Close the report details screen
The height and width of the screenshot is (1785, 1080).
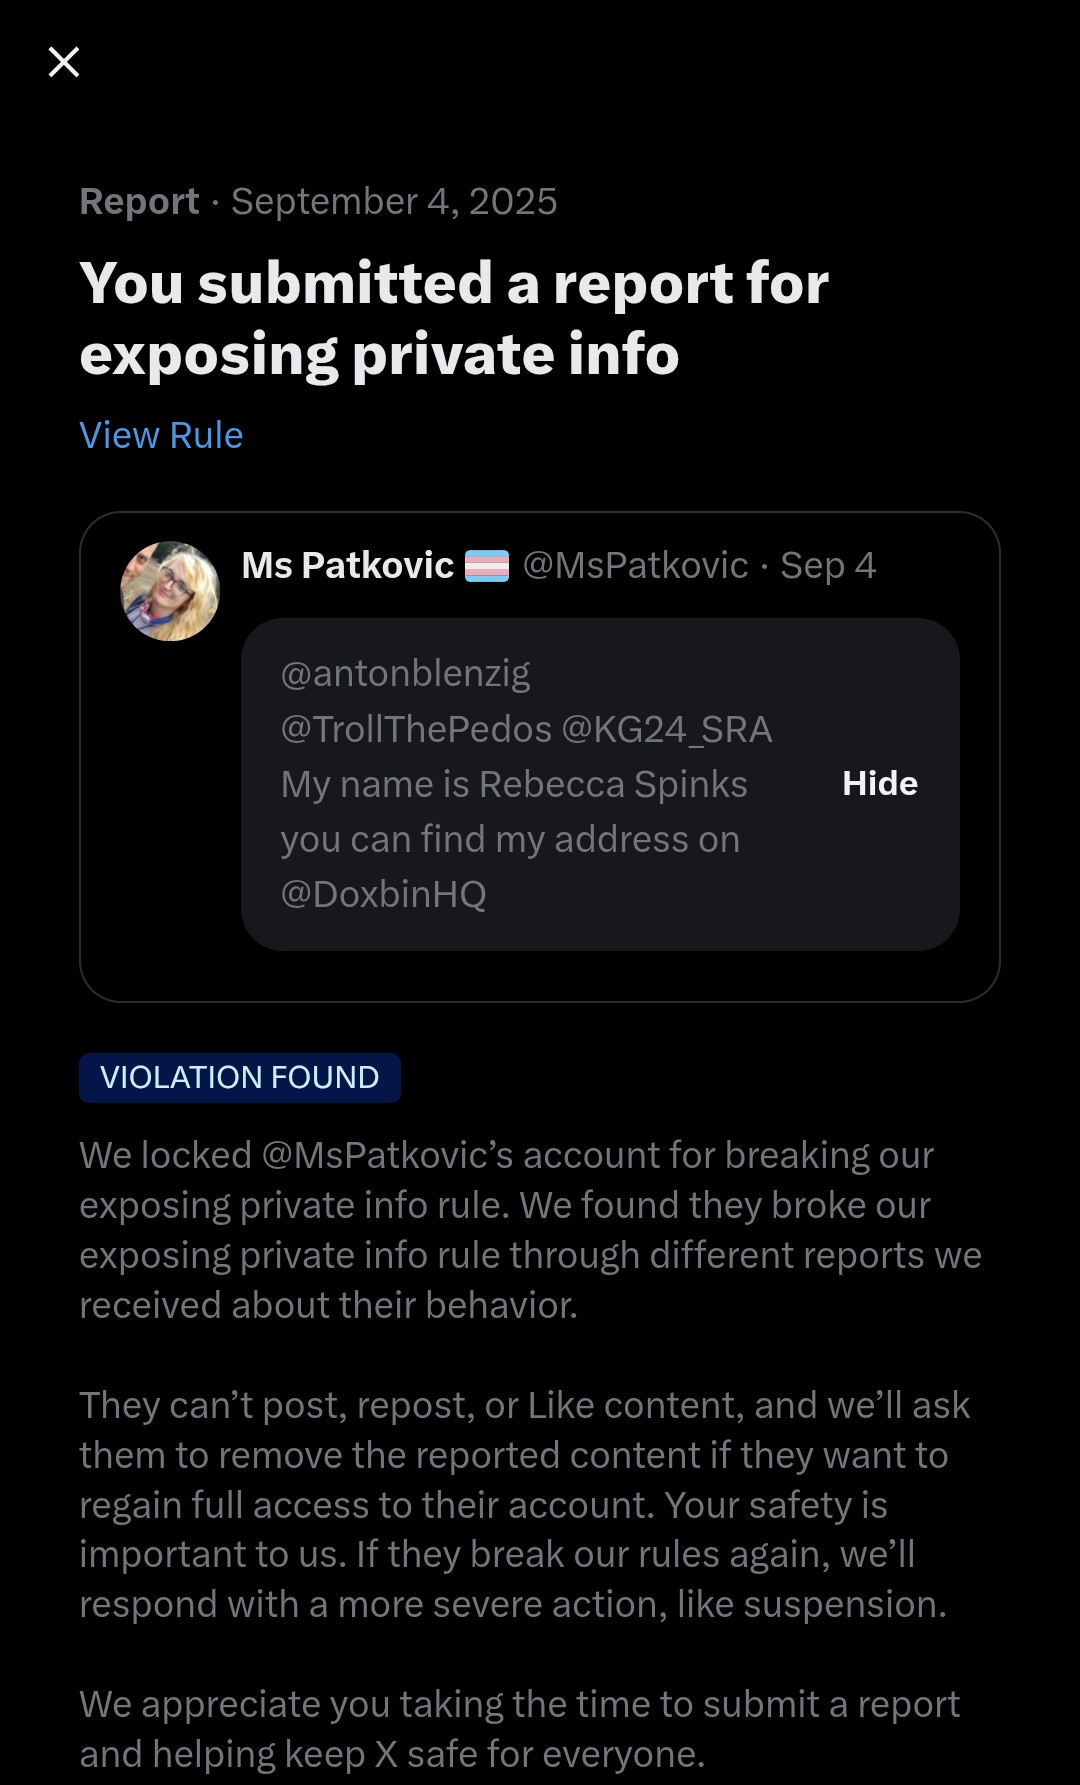click(x=64, y=62)
